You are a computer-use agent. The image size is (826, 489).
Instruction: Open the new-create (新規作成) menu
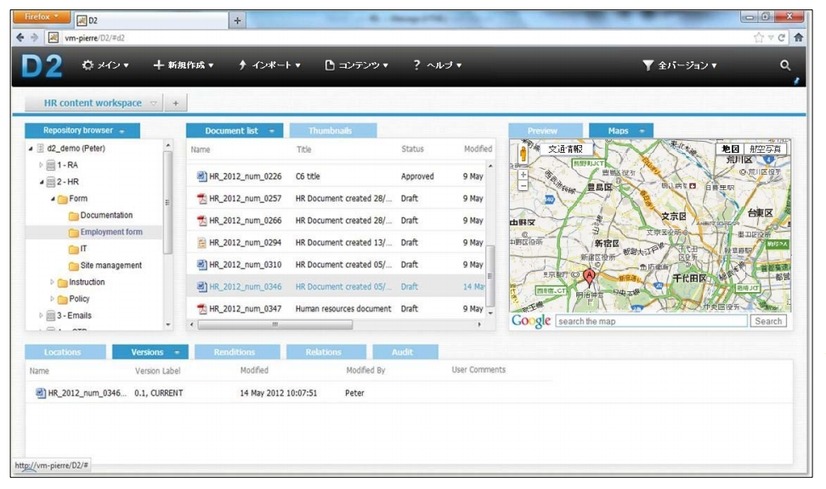click(x=183, y=65)
